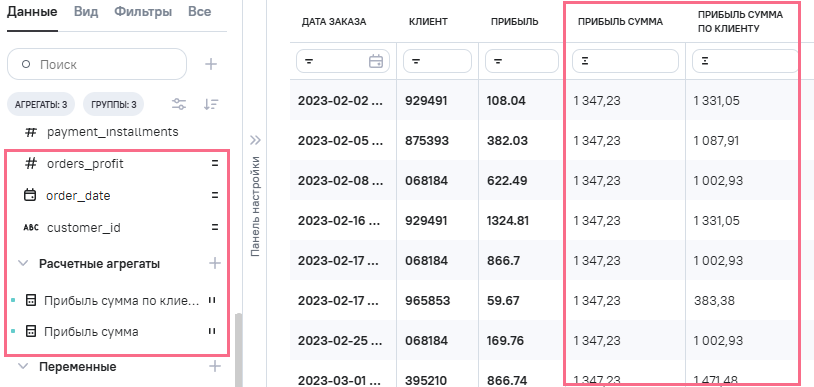Click the 2023-02-25 date cell
The image size is (814, 387).
click(x=340, y=340)
